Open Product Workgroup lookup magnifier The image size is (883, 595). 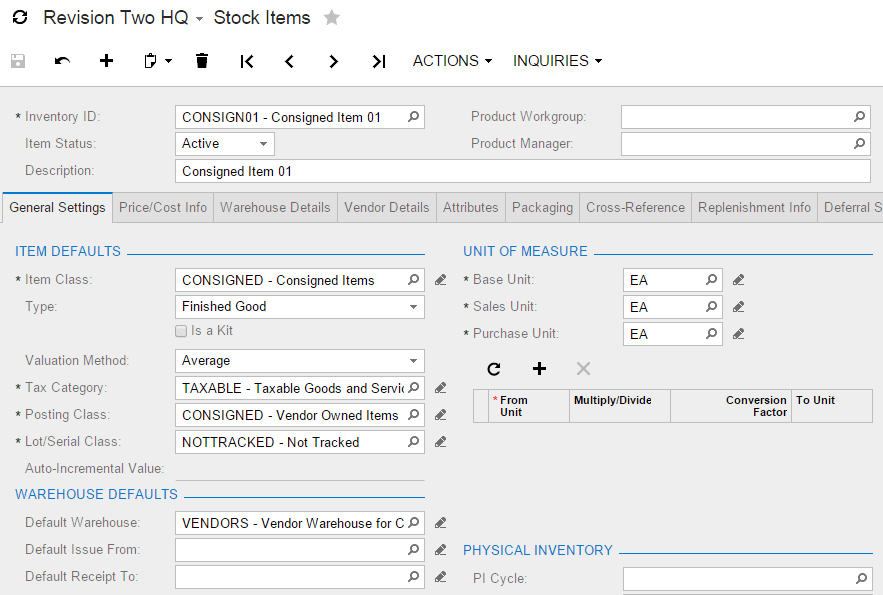pos(859,117)
